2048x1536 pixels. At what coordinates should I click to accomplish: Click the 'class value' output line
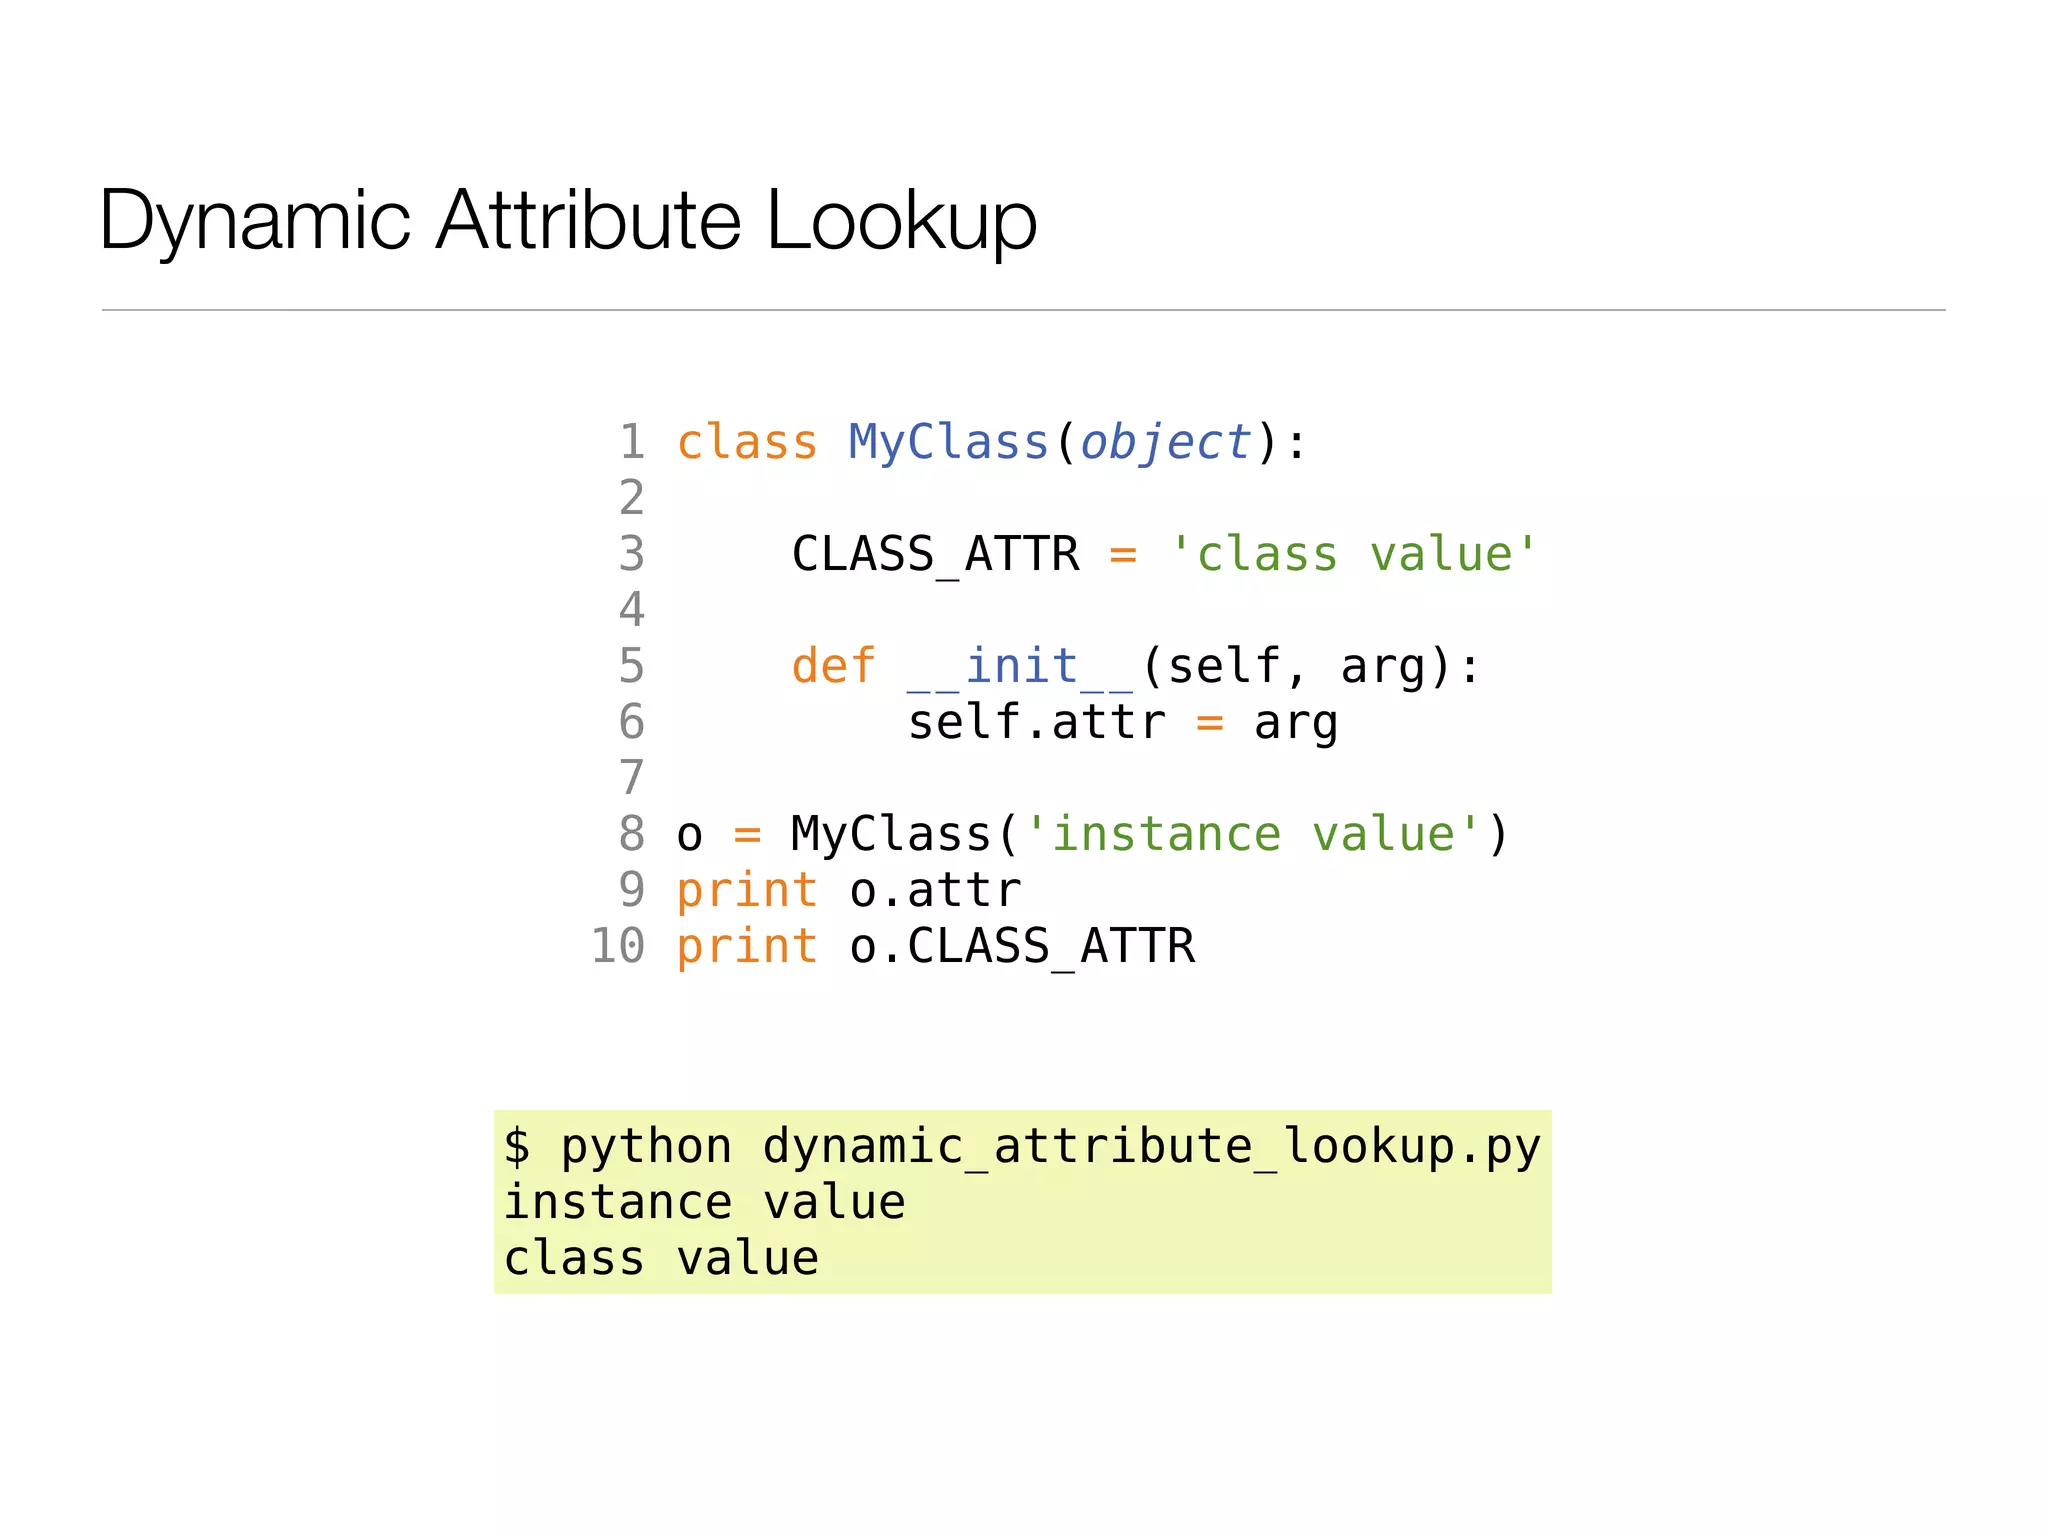tap(661, 1258)
